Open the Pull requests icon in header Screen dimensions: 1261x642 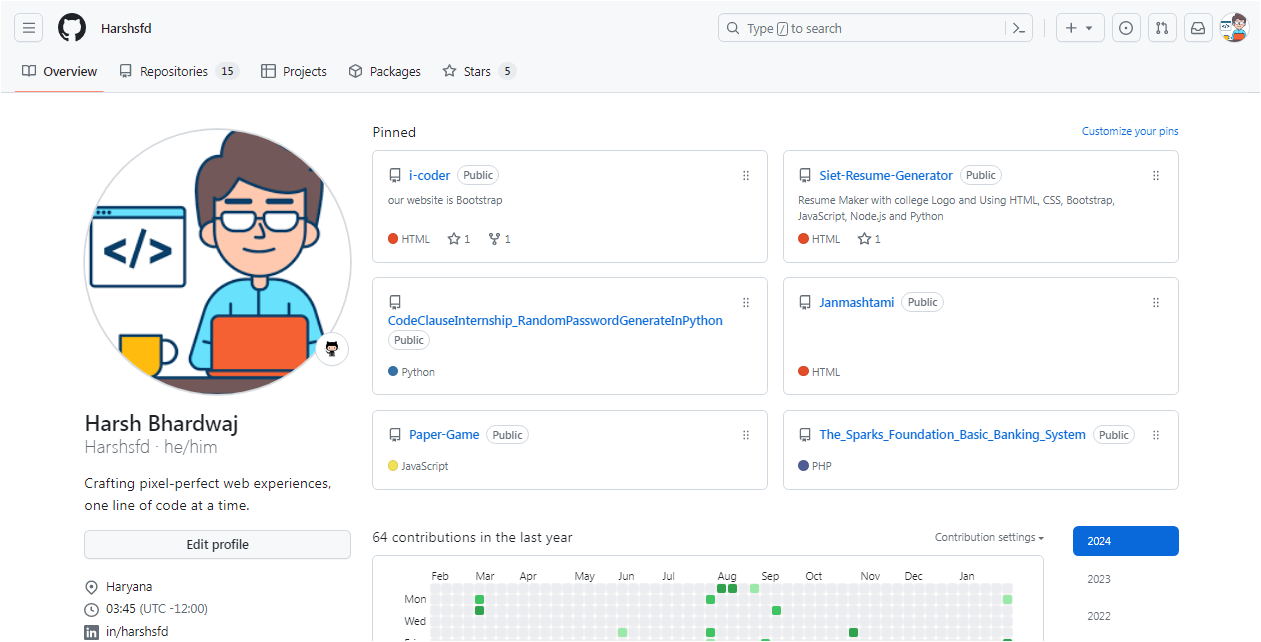point(1161,28)
